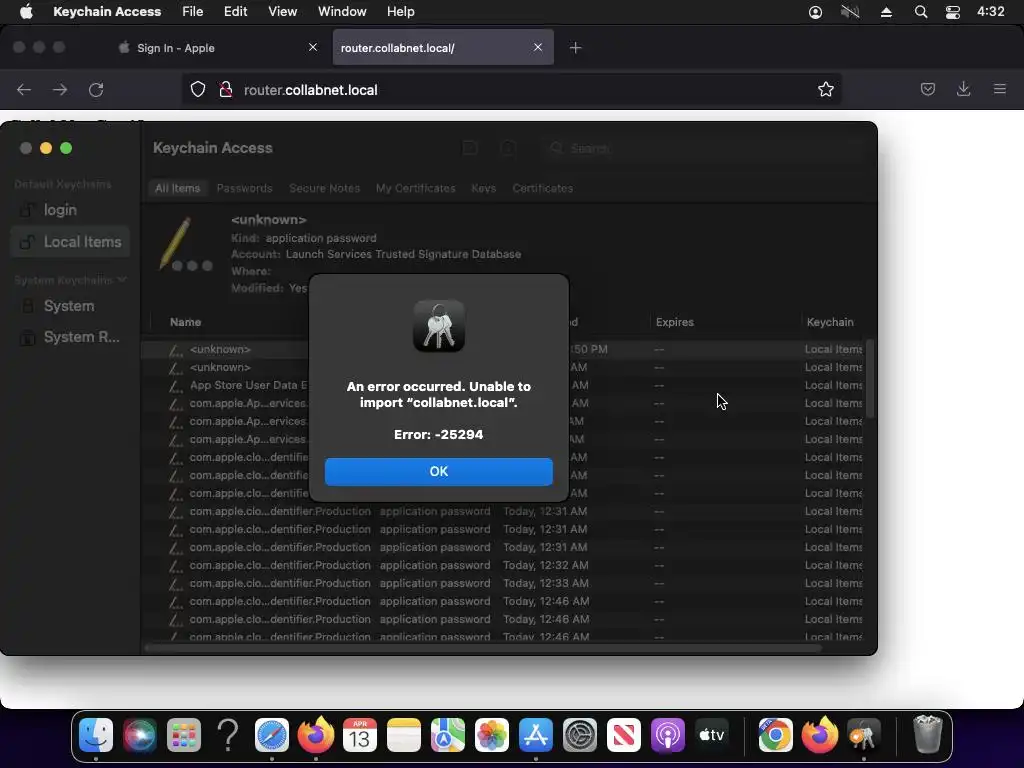Open System Preferences from the Dock
This screenshot has width=1024, height=768.
coord(580,736)
